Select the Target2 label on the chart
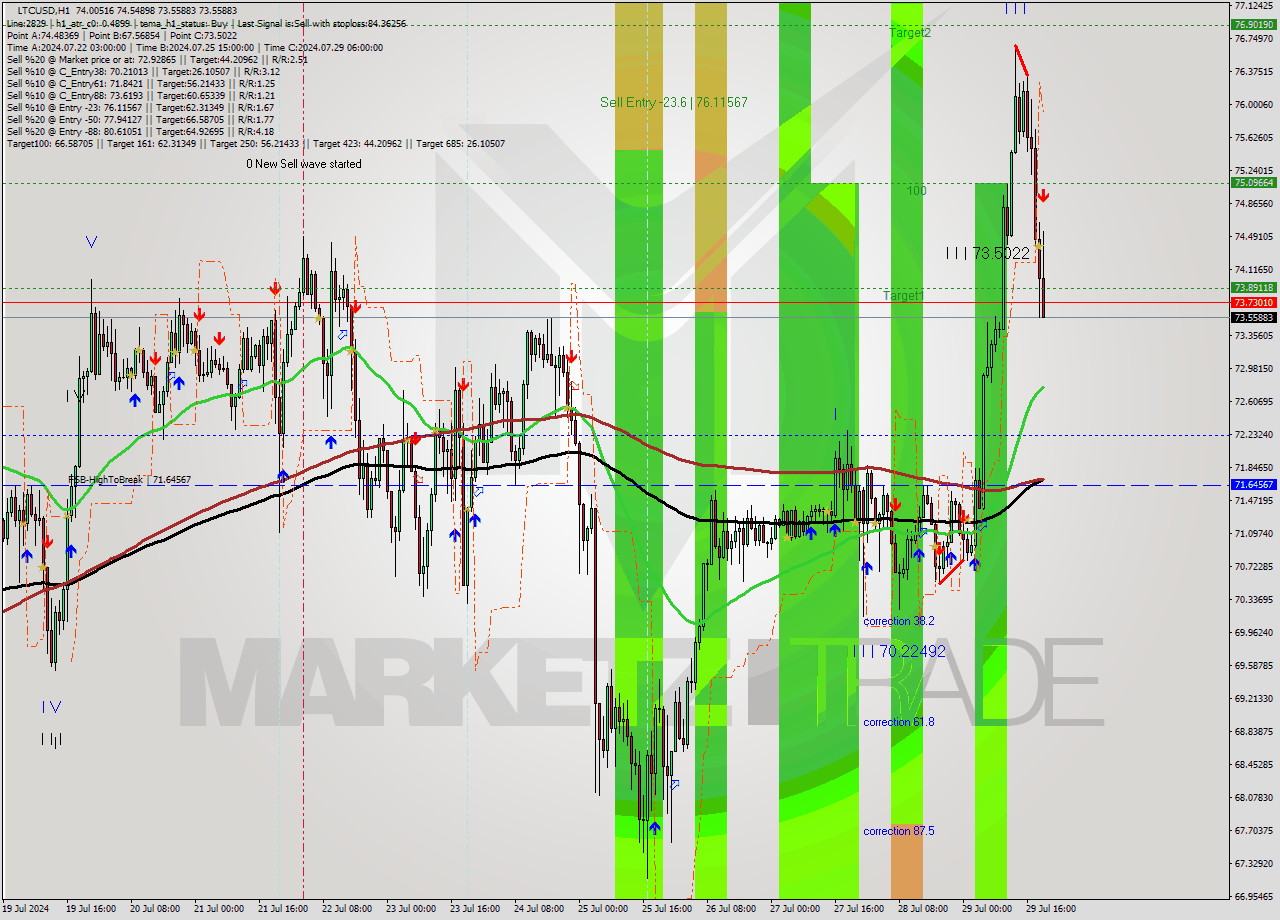 910,32
